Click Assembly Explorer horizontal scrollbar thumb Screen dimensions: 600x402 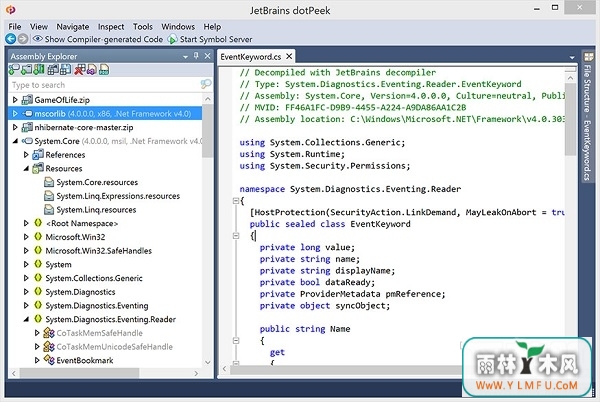[79, 373]
